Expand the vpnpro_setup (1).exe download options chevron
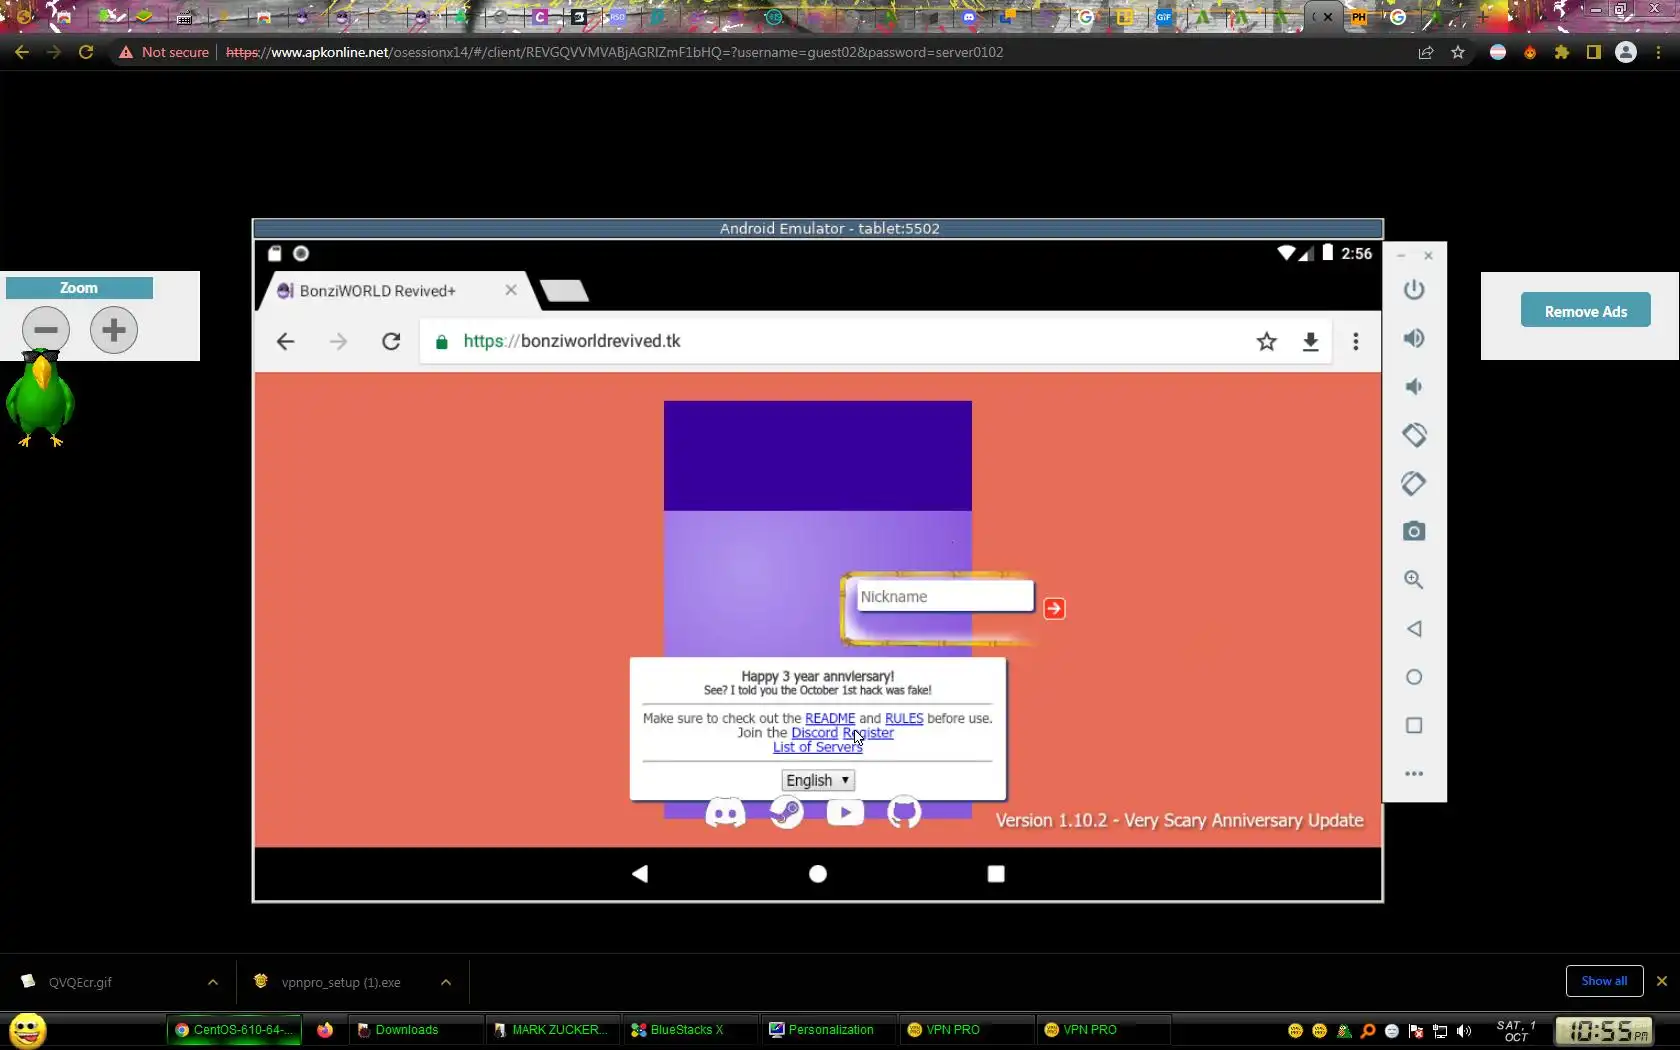 coord(446,983)
